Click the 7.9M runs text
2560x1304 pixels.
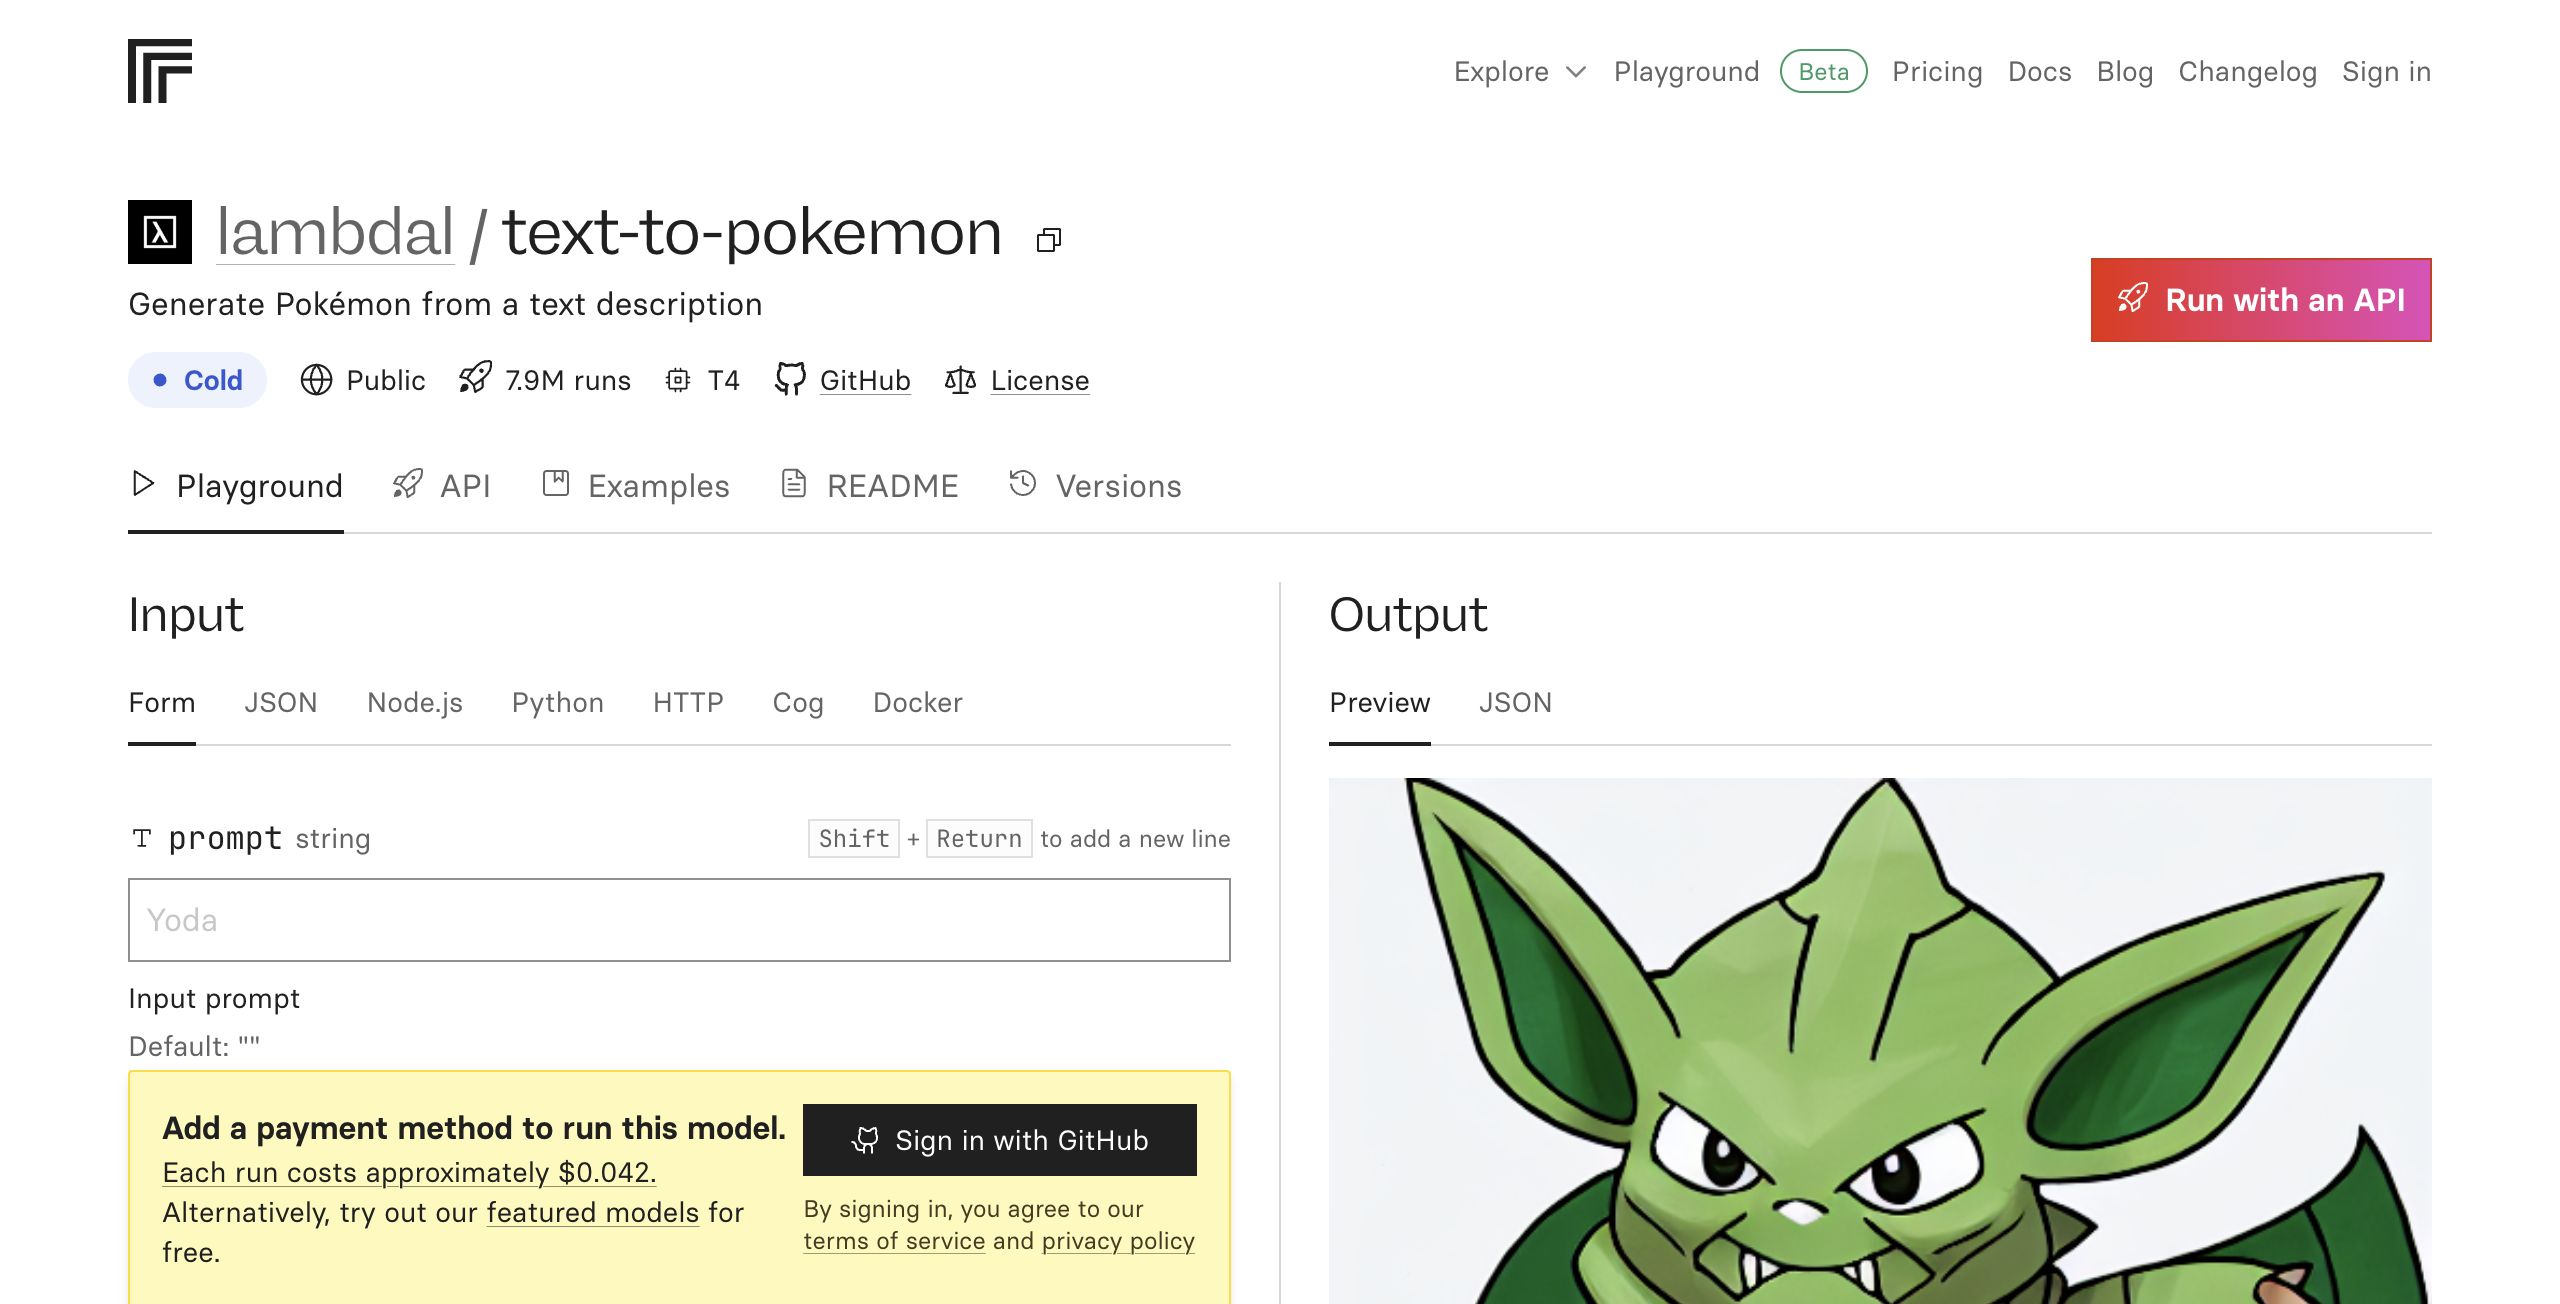(x=568, y=380)
